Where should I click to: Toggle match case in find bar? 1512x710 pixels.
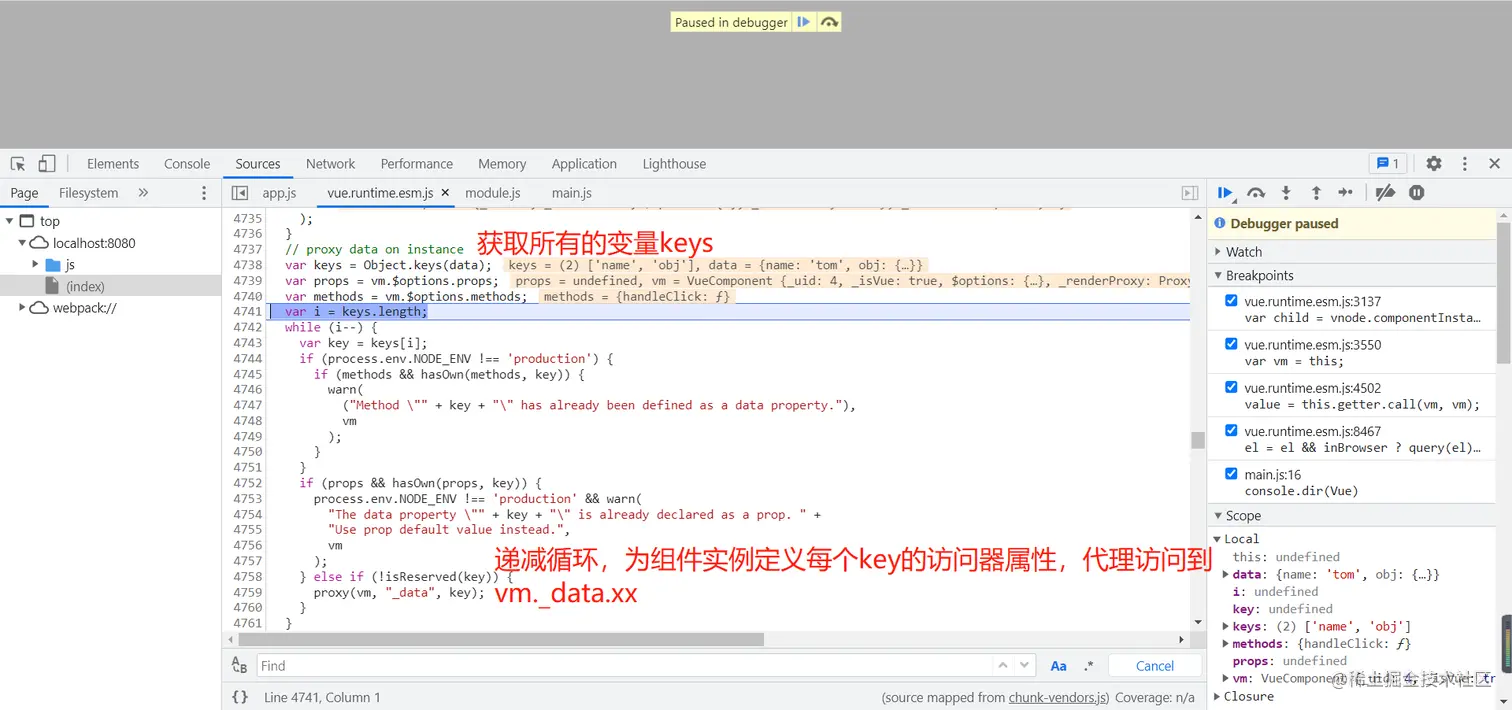(x=1059, y=666)
